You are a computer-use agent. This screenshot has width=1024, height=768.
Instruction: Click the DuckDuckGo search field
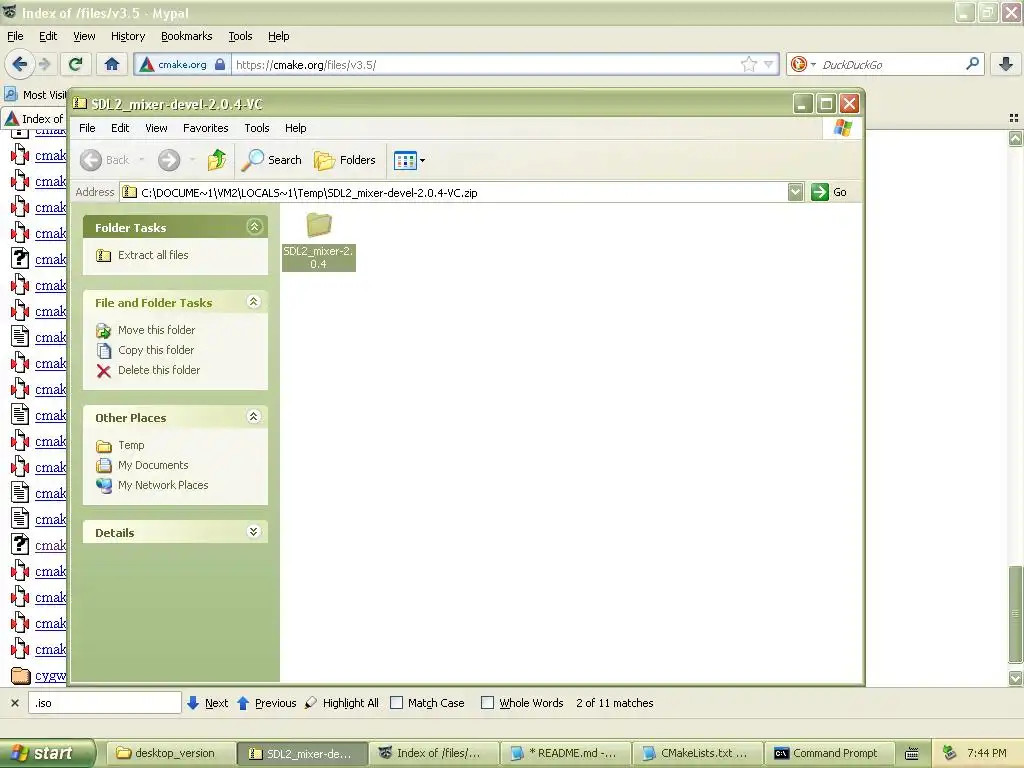click(x=891, y=65)
